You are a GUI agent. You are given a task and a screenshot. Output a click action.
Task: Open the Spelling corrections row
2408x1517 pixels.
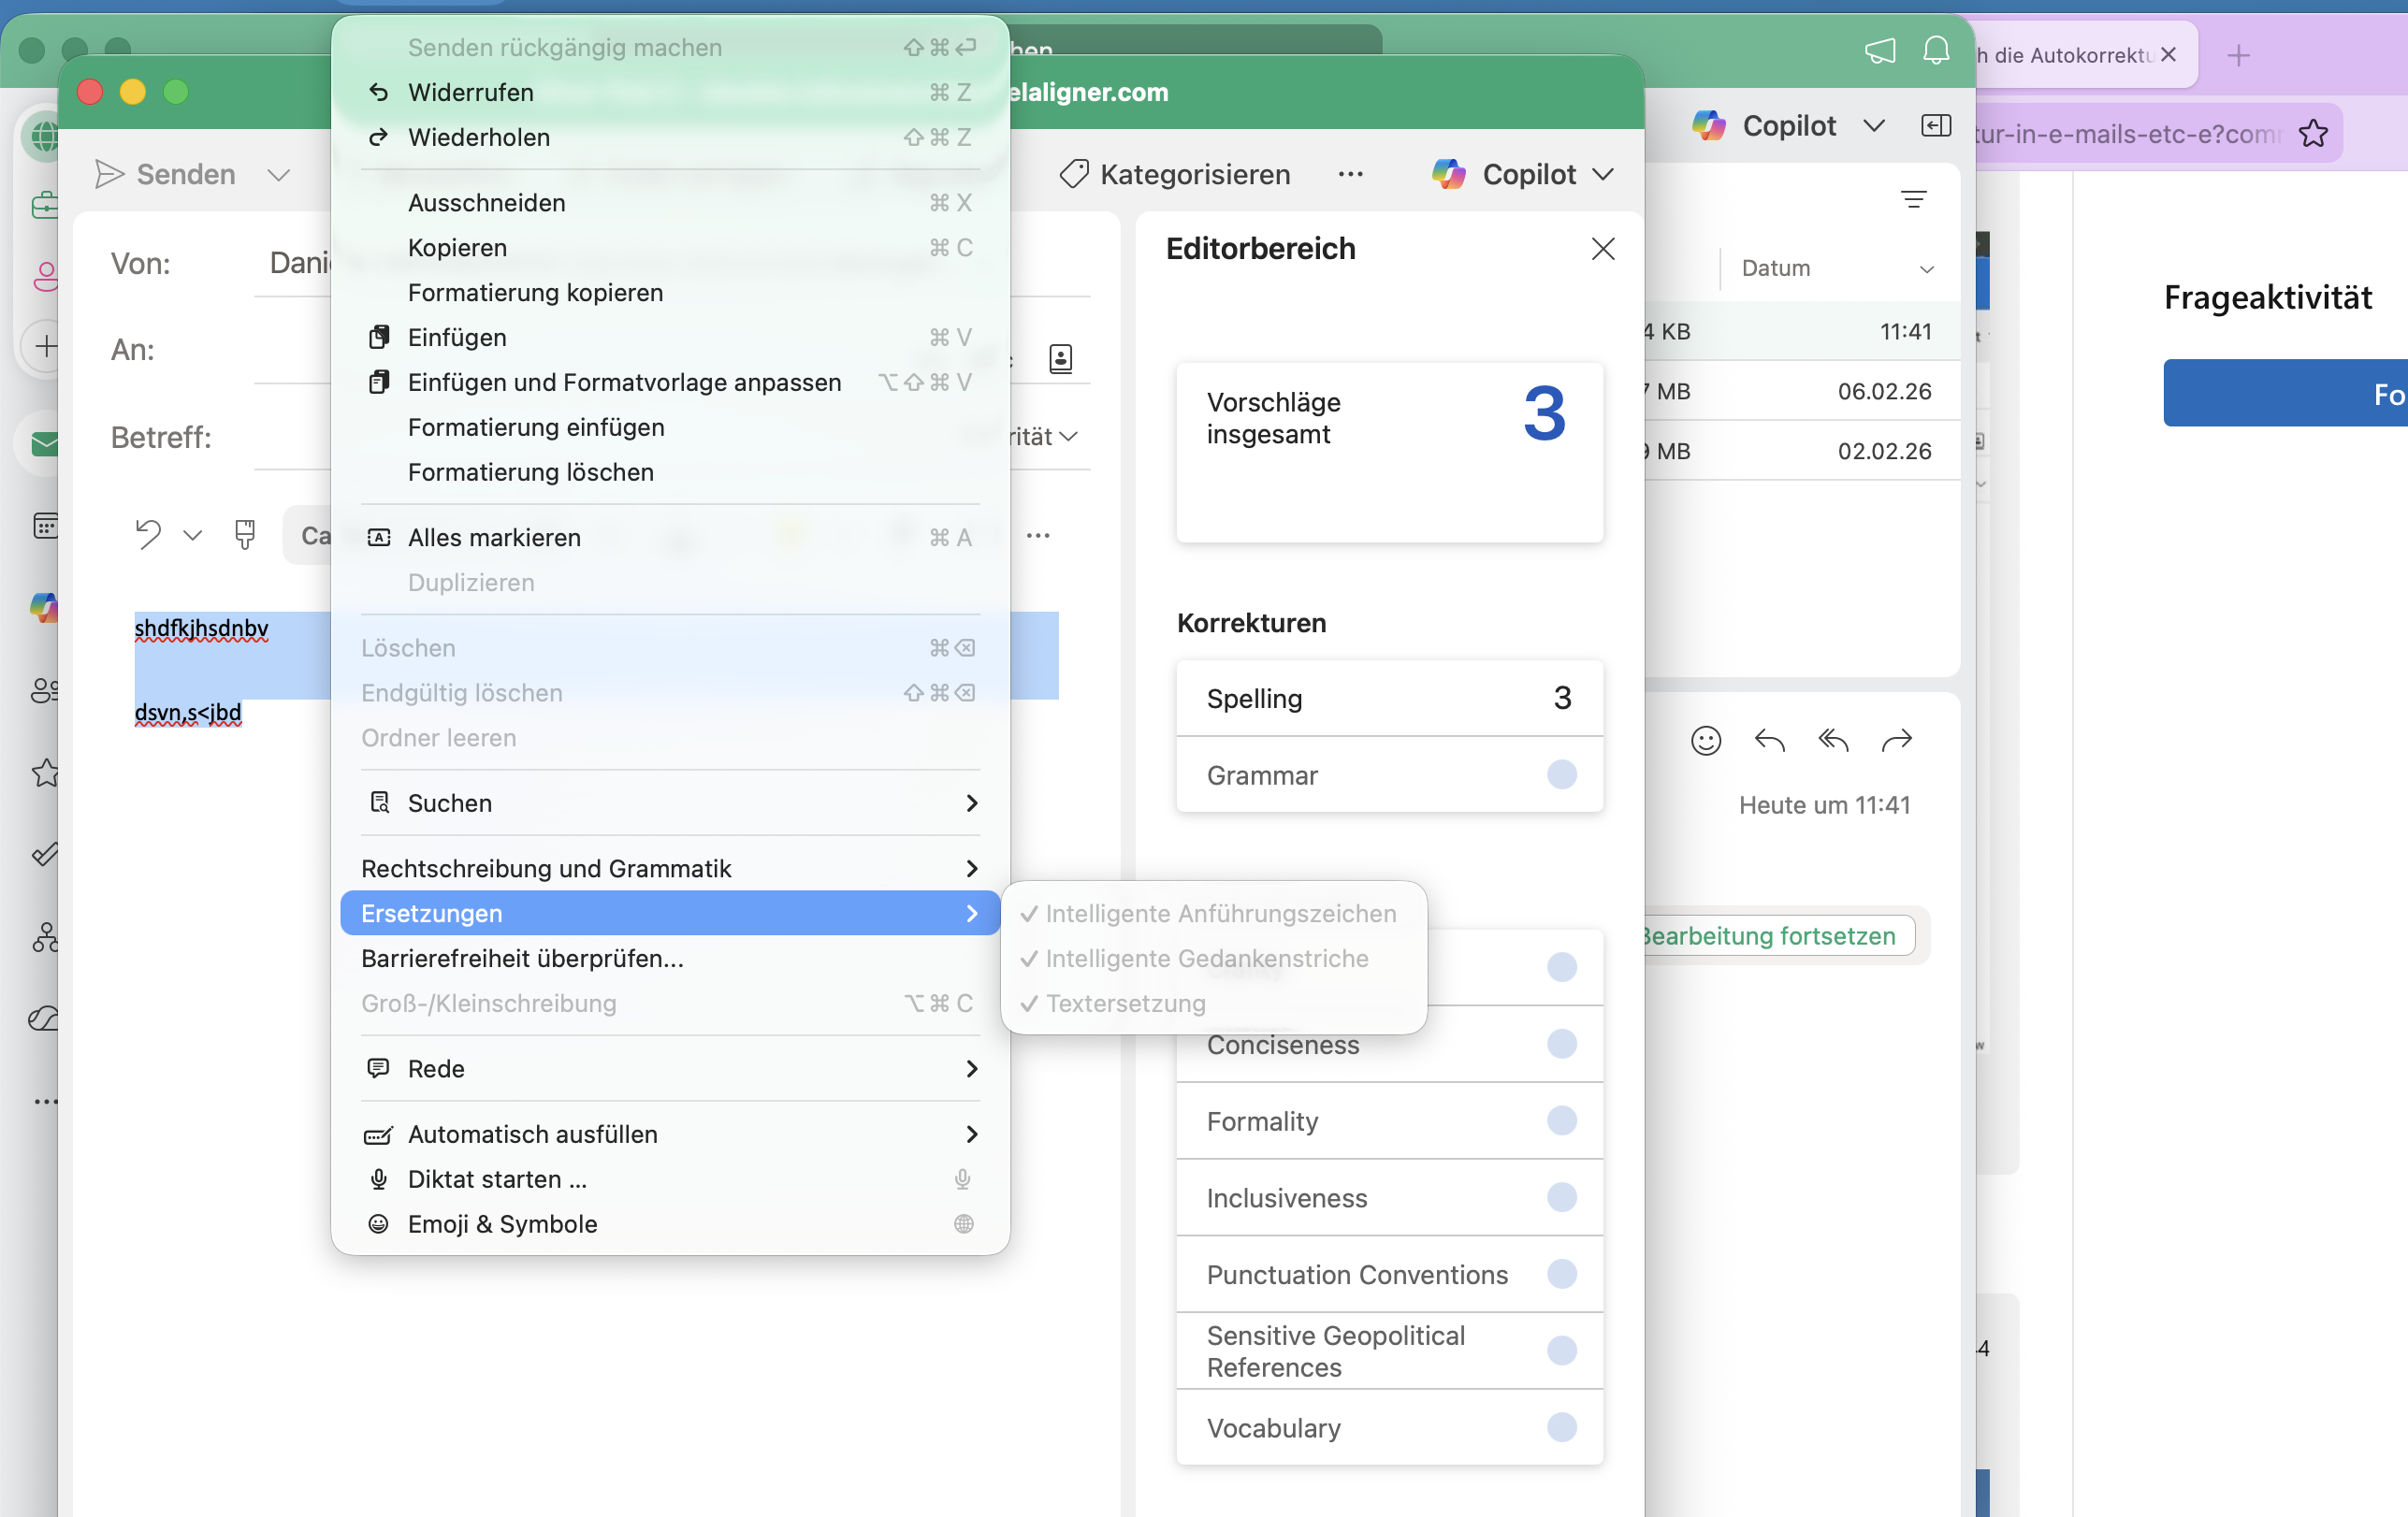[x=1388, y=698]
